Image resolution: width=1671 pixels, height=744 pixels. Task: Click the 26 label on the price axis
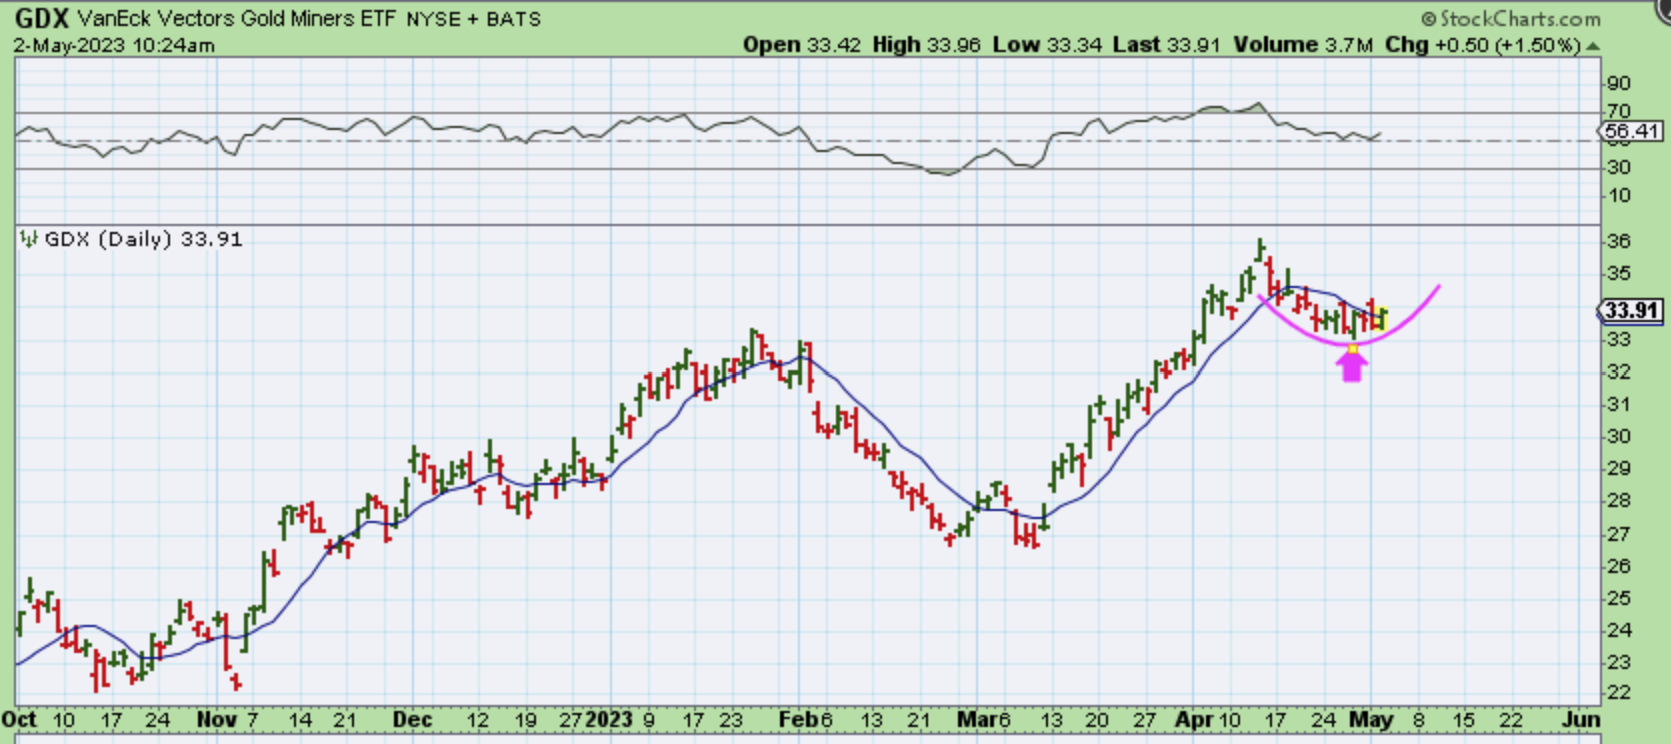pyautogui.click(x=1619, y=566)
